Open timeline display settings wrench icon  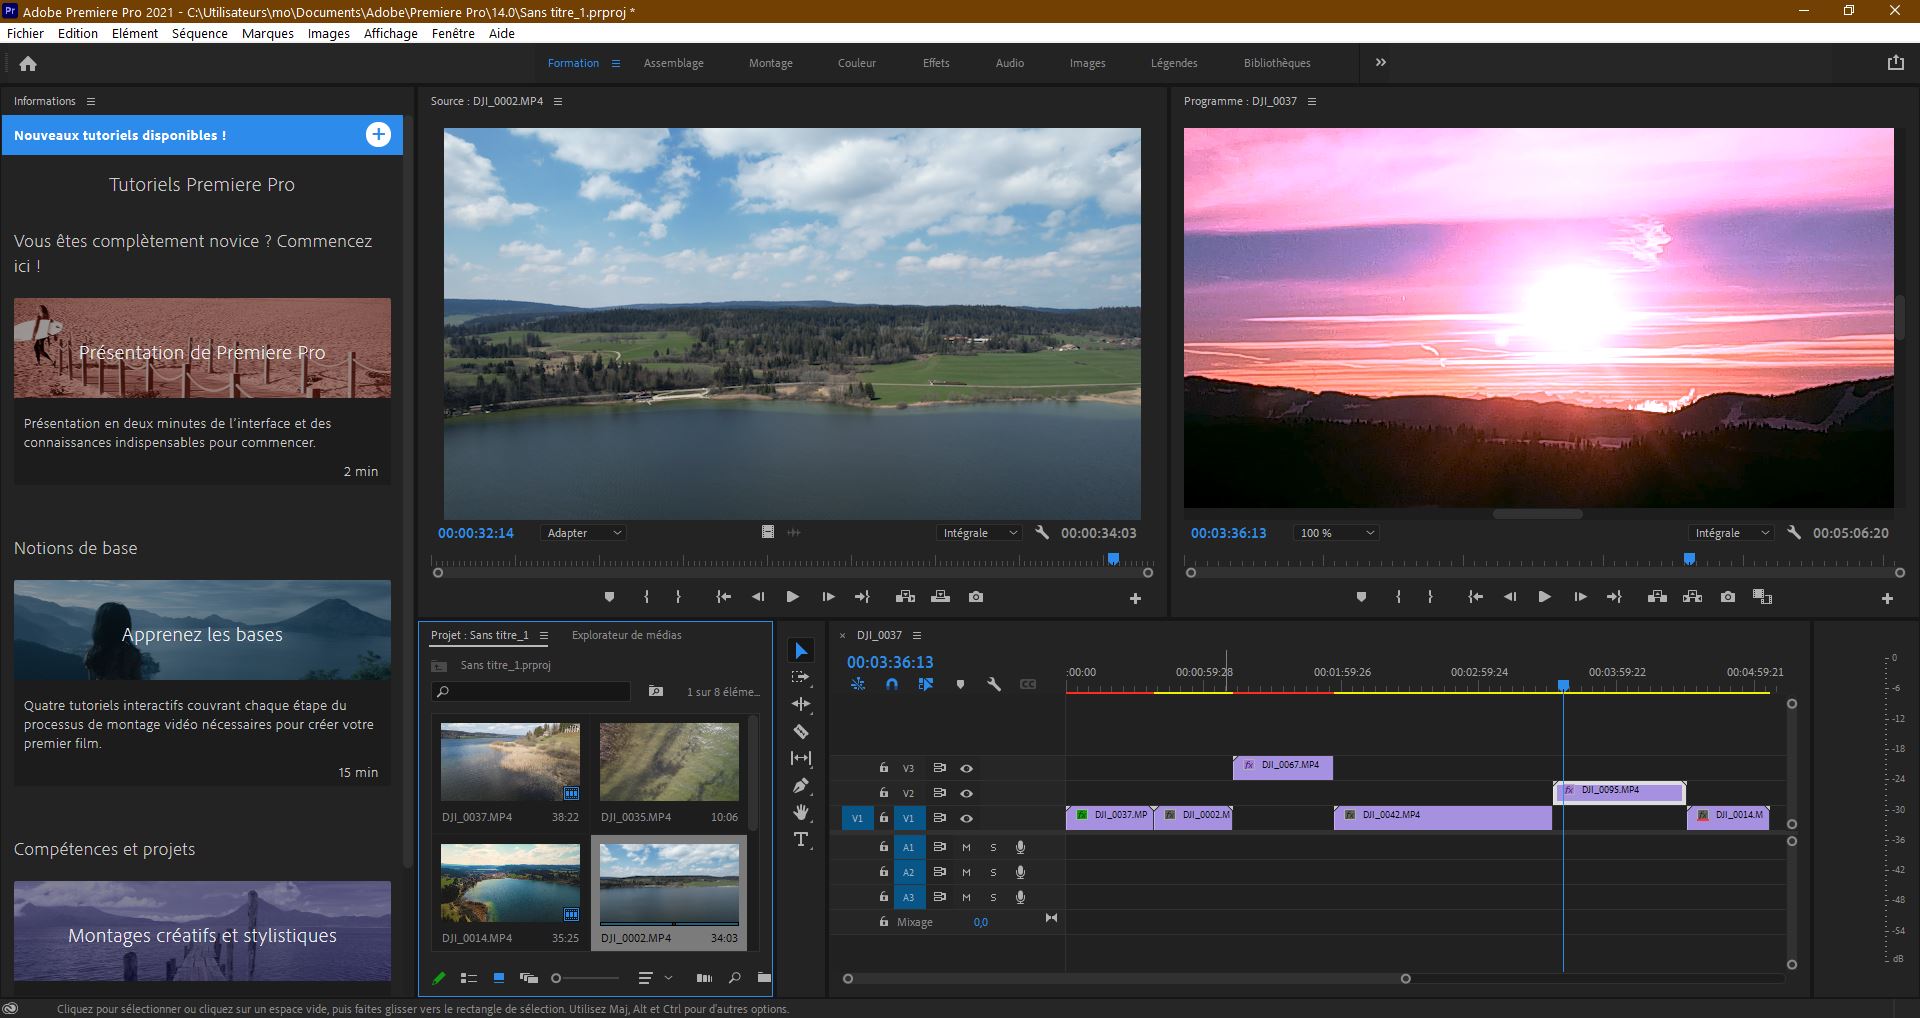coord(993,685)
